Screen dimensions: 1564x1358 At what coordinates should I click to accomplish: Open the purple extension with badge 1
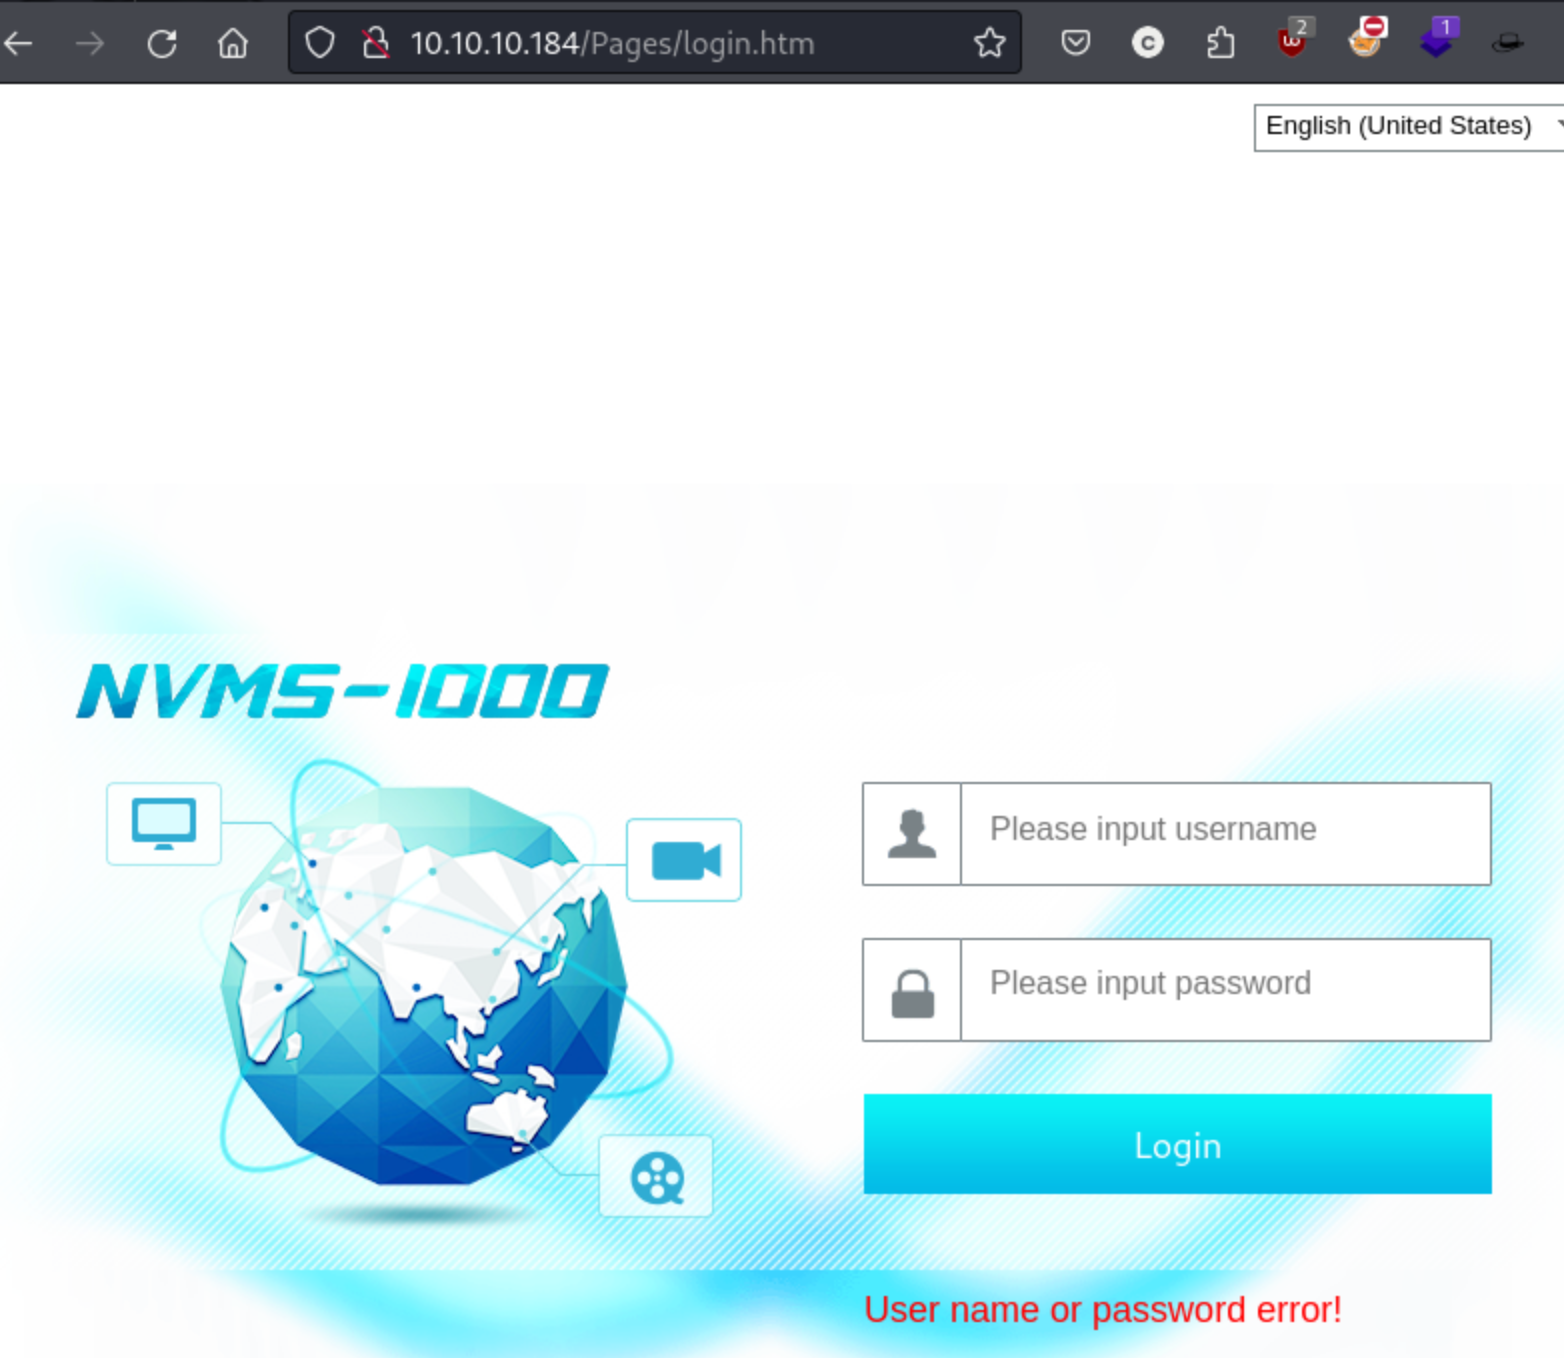point(1439,38)
